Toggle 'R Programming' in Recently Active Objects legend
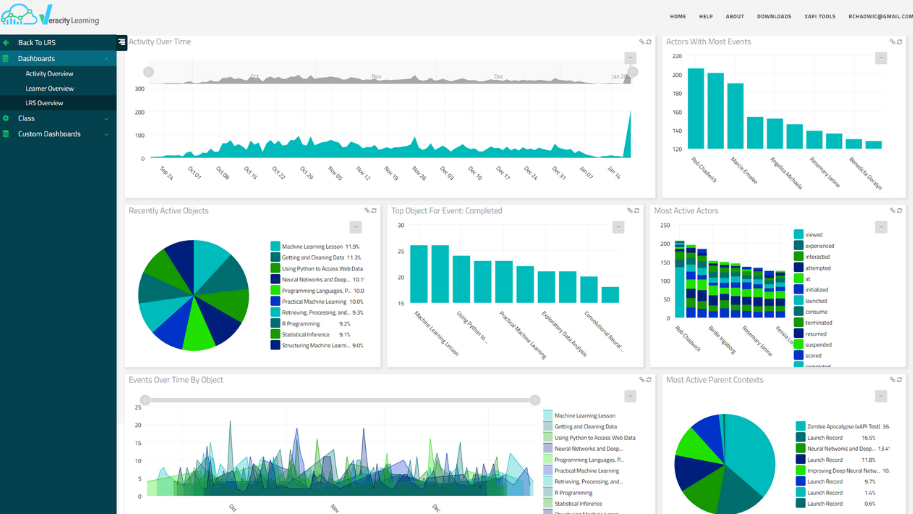 pos(311,324)
